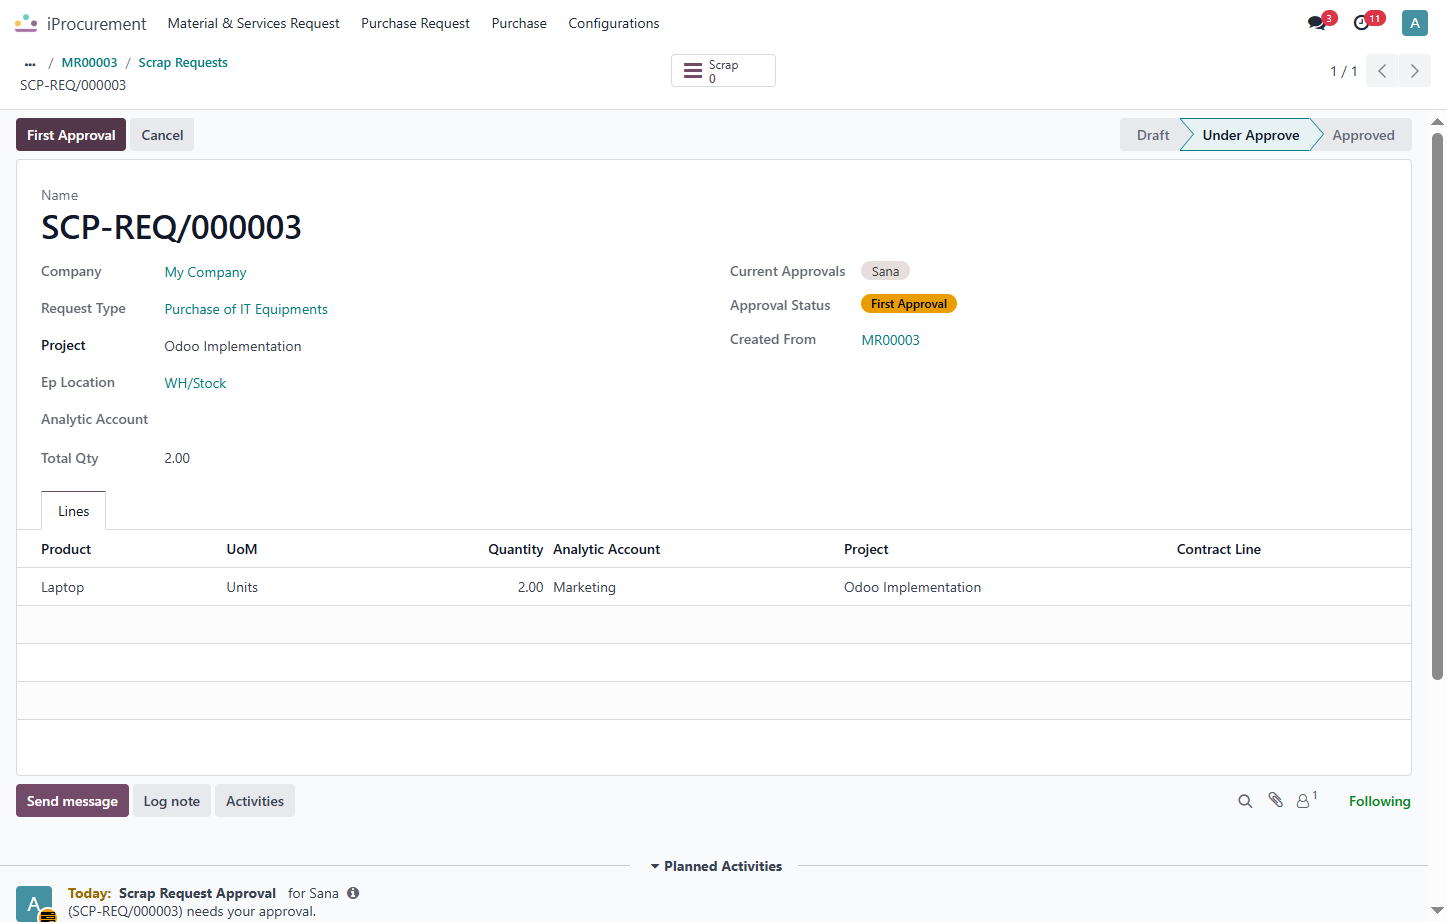Image resolution: width=1447 pixels, height=922 pixels.
Task: Select the Lines tab
Action: [74, 511]
